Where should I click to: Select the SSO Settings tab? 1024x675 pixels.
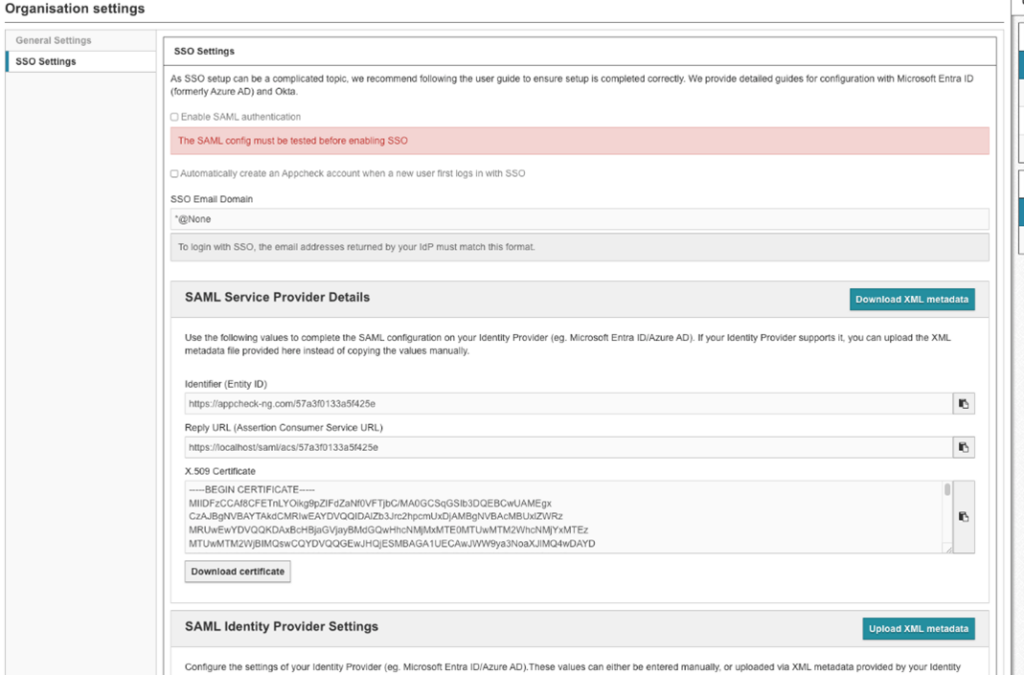(46, 62)
